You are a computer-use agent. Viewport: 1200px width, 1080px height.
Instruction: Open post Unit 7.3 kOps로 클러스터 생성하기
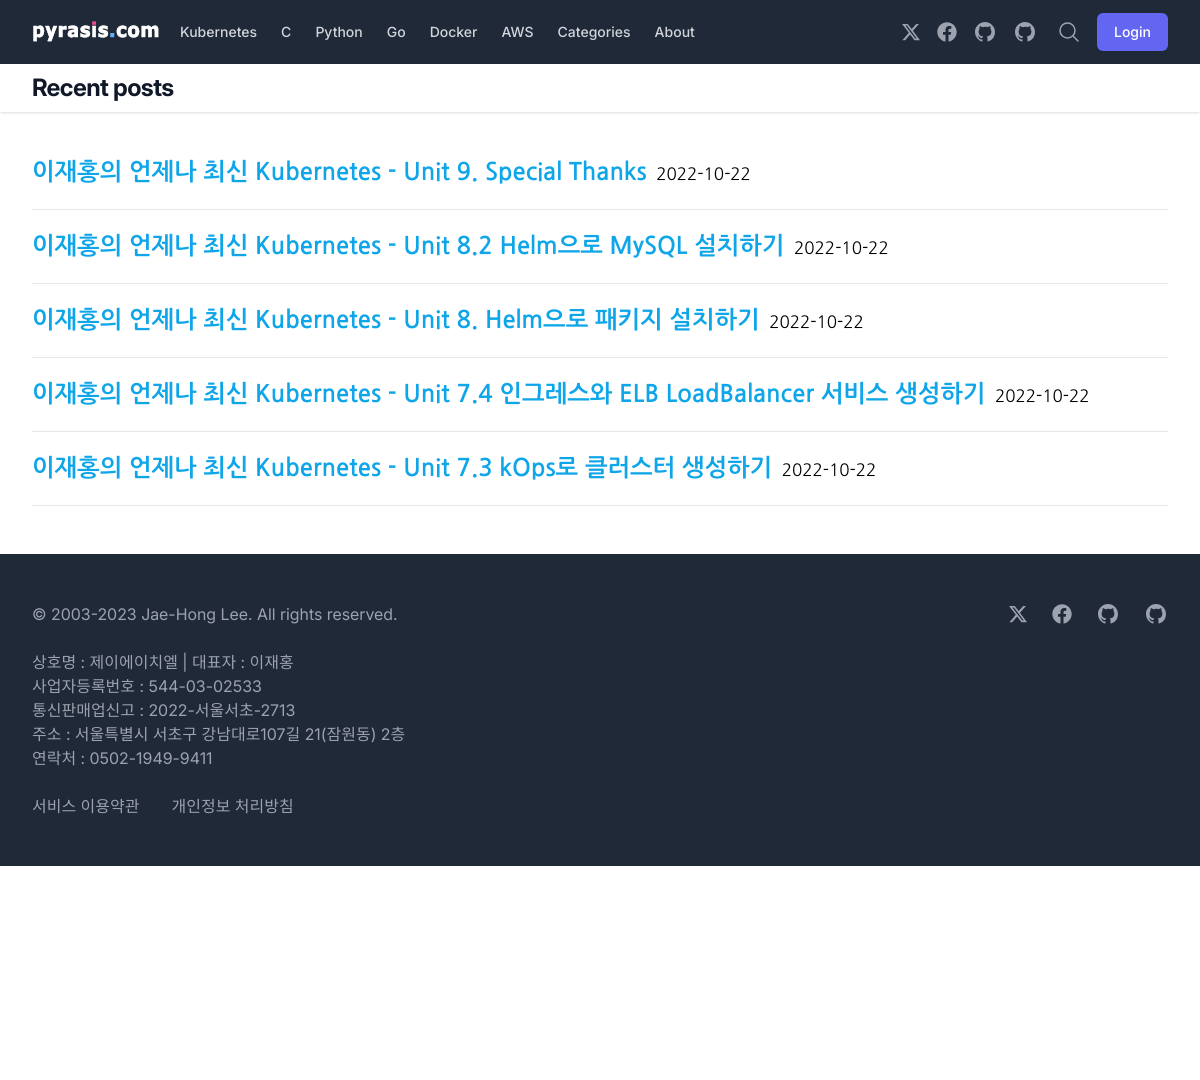point(402,468)
